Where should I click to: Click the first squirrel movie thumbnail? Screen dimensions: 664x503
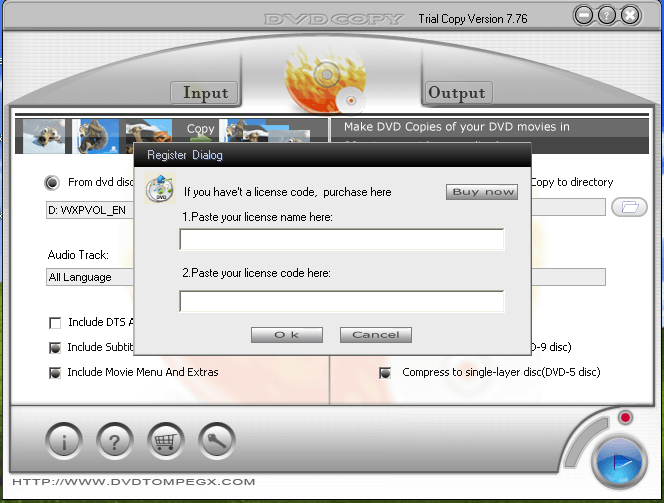pyautogui.click(x=44, y=136)
